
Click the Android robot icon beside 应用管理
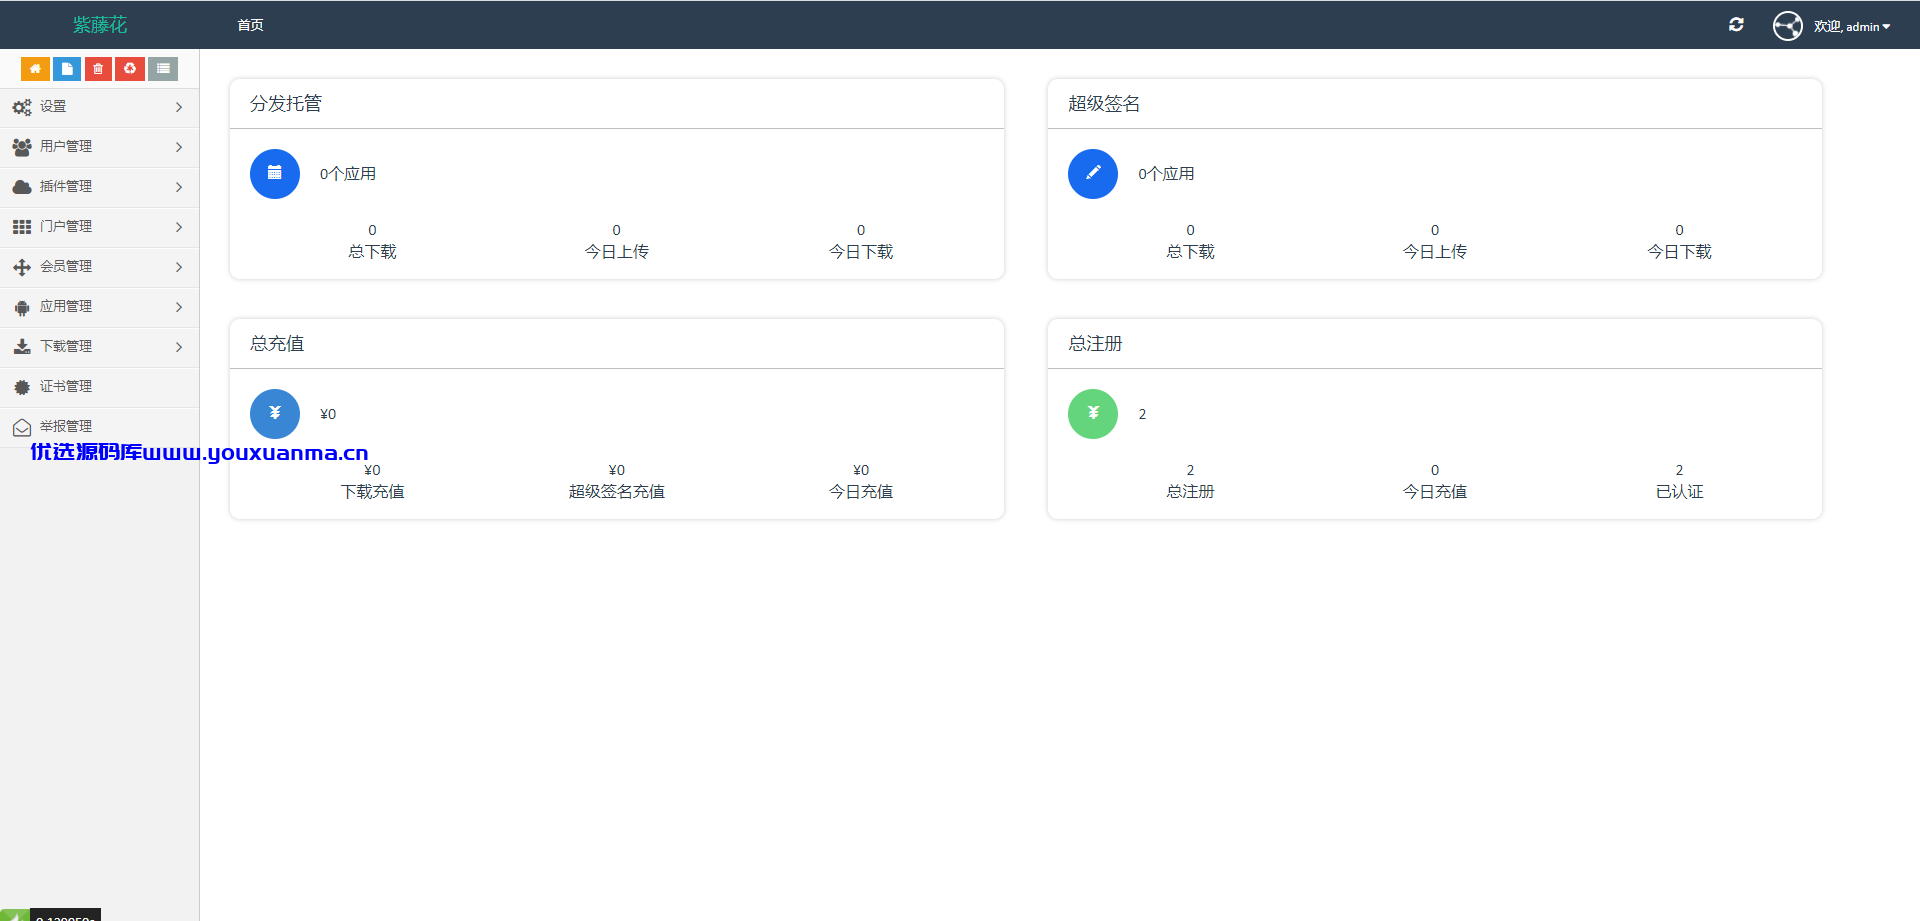click(x=22, y=307)
